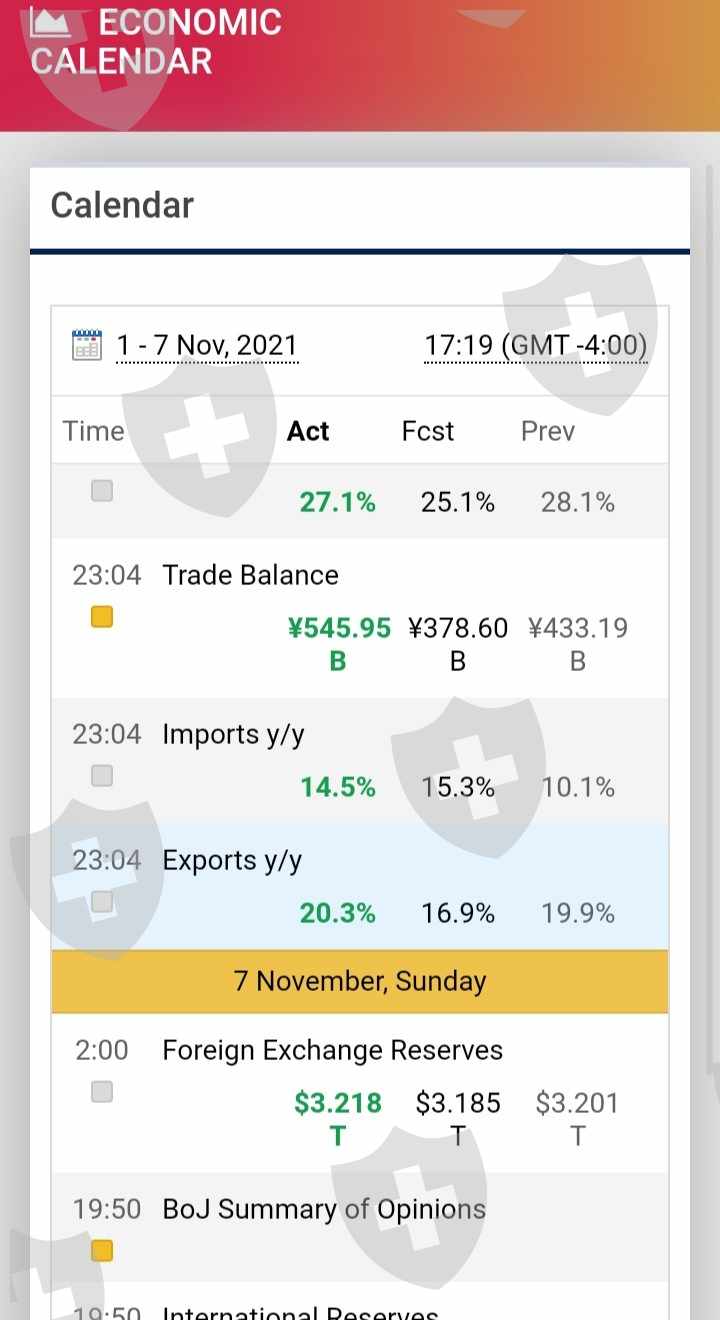Viewport: 720px width, 1320px height.
Task: Toggle the checkbox in the 27.1% row
Action: (102, 491)
